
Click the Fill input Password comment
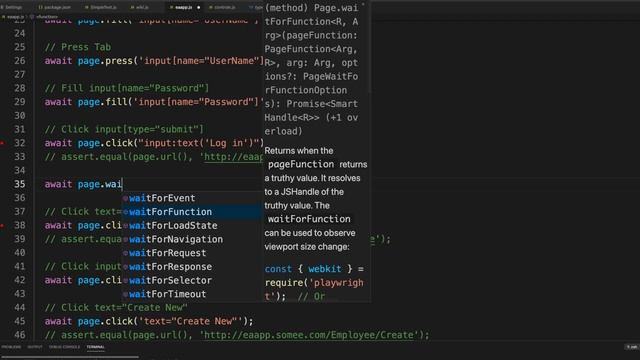click(127, 88)
